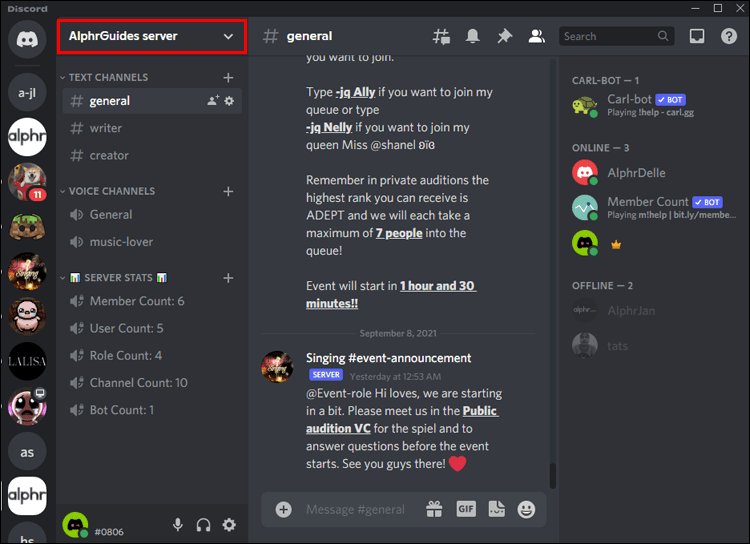Send a Nitro gift

pos(434,509)
